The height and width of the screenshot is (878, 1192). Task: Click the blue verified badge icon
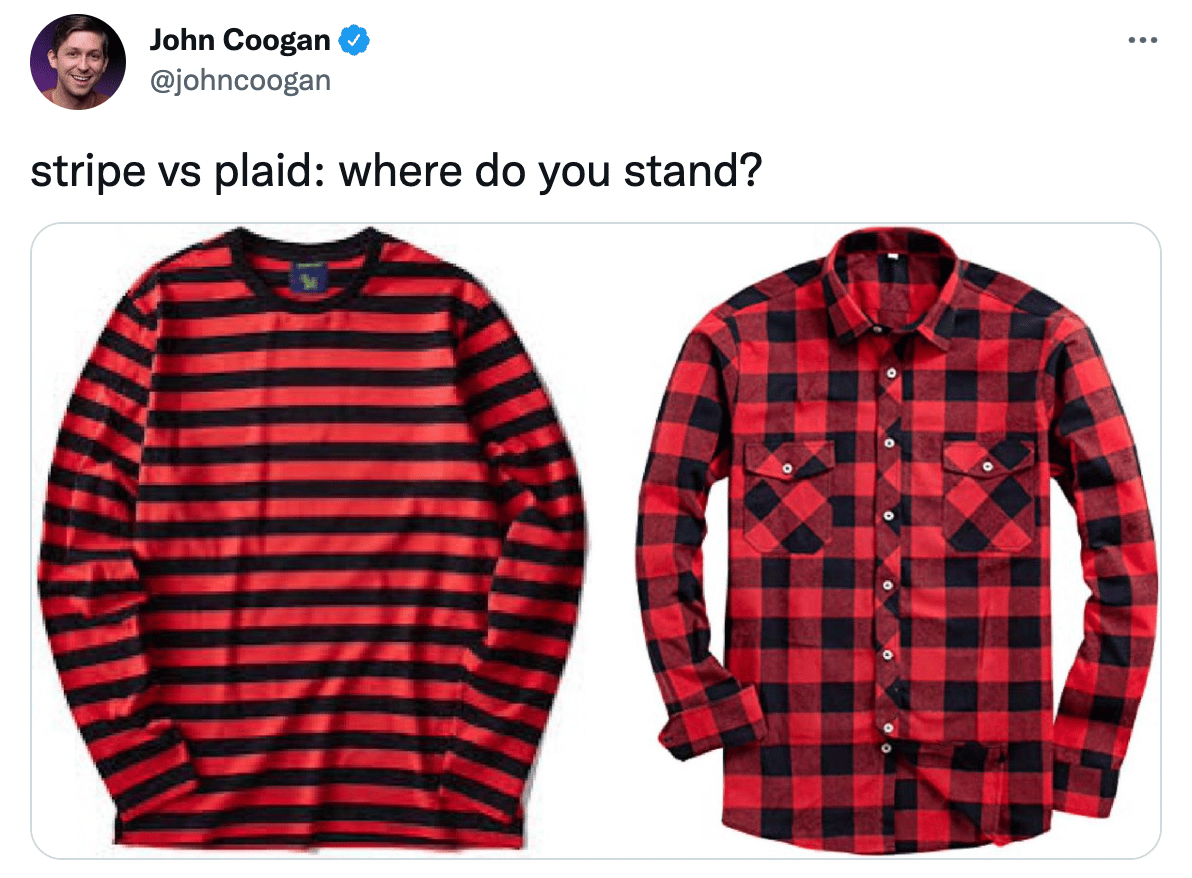(353, 40)
